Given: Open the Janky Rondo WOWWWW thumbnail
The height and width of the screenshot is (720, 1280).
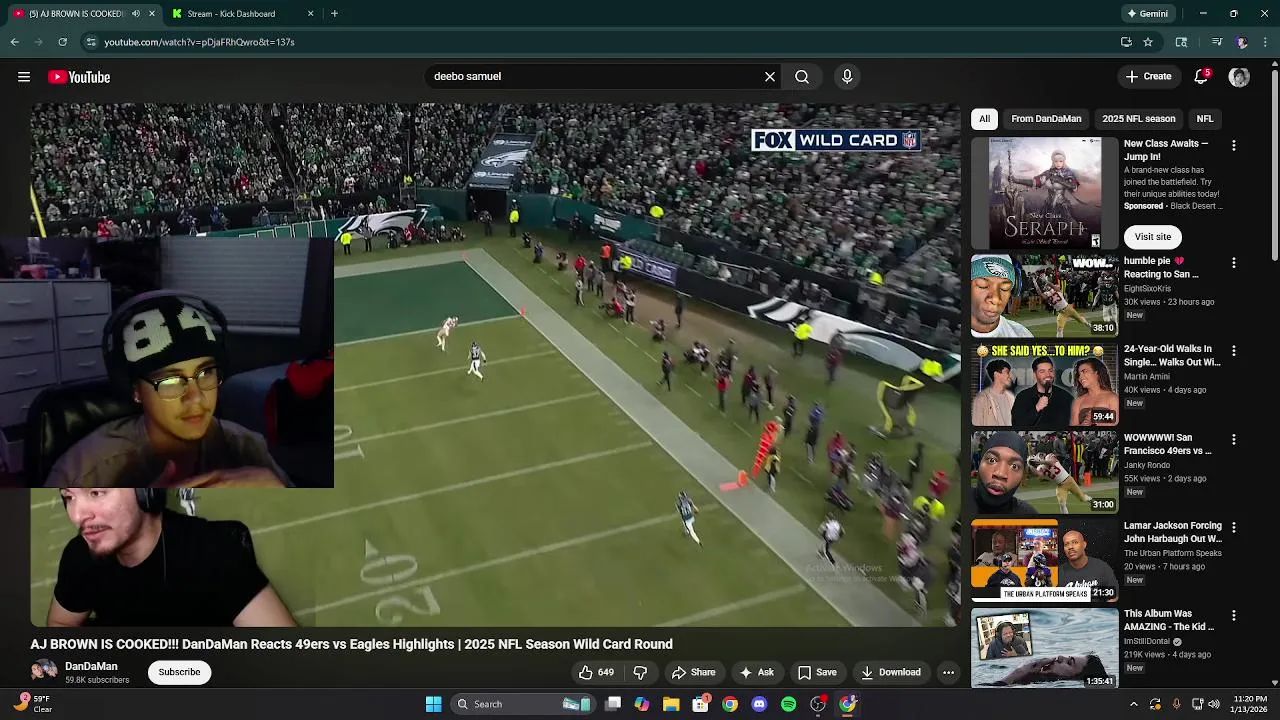Looking at the screenshot, I should [x=1045, y=472].
